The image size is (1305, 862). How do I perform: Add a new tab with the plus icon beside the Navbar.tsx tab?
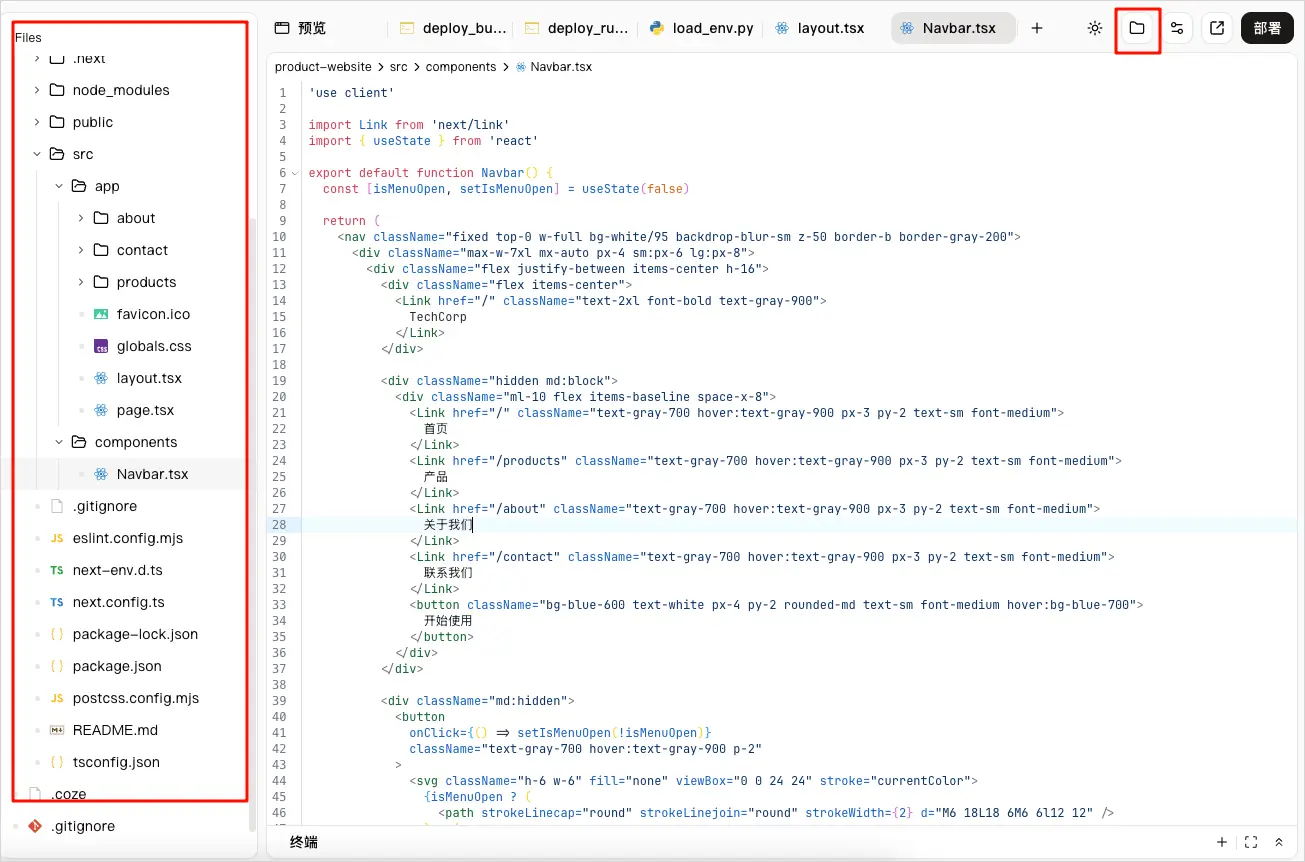pos(1037,28)
